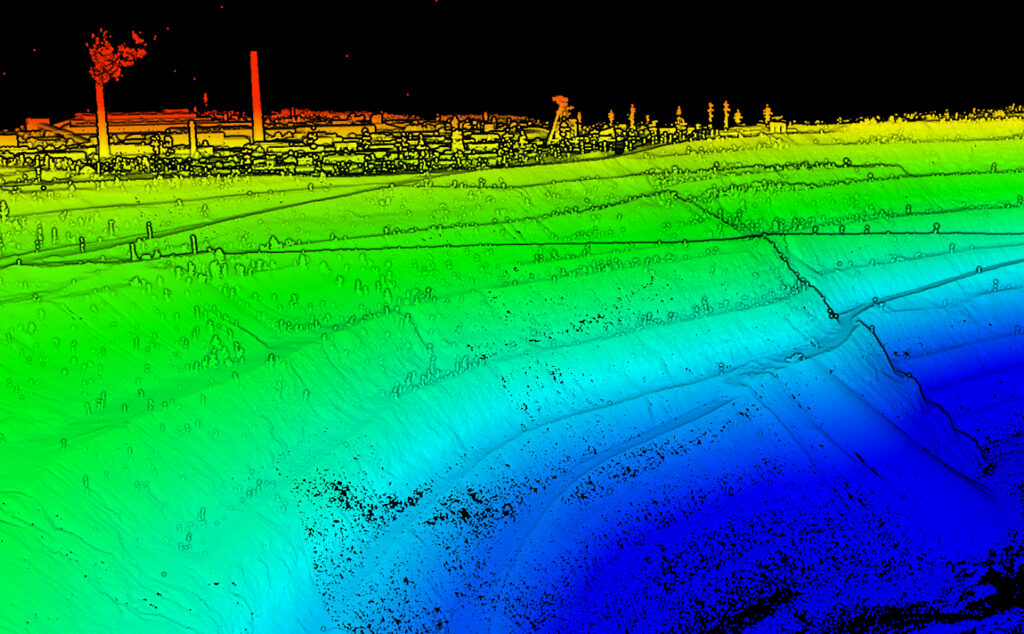Viewport: 1024px width, 634px height.
Task: Pick the short yellow stack between the two chimneys
Action: [192, 138]
